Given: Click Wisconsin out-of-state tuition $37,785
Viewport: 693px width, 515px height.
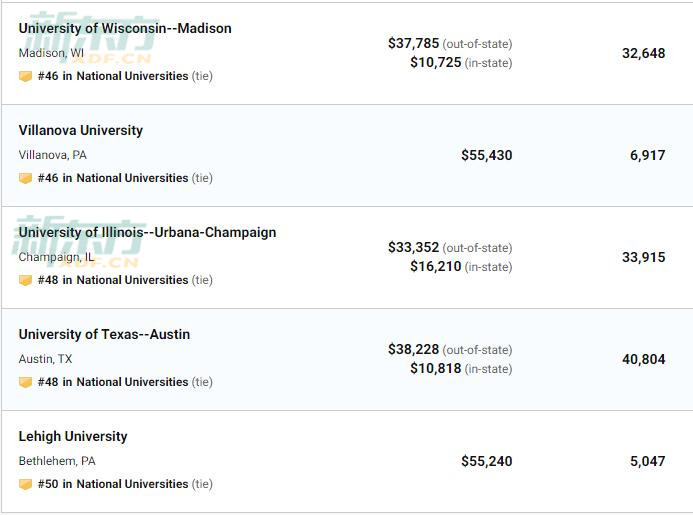Looking at the screenshot, I should pyautogui.click(x=414, y=43).
